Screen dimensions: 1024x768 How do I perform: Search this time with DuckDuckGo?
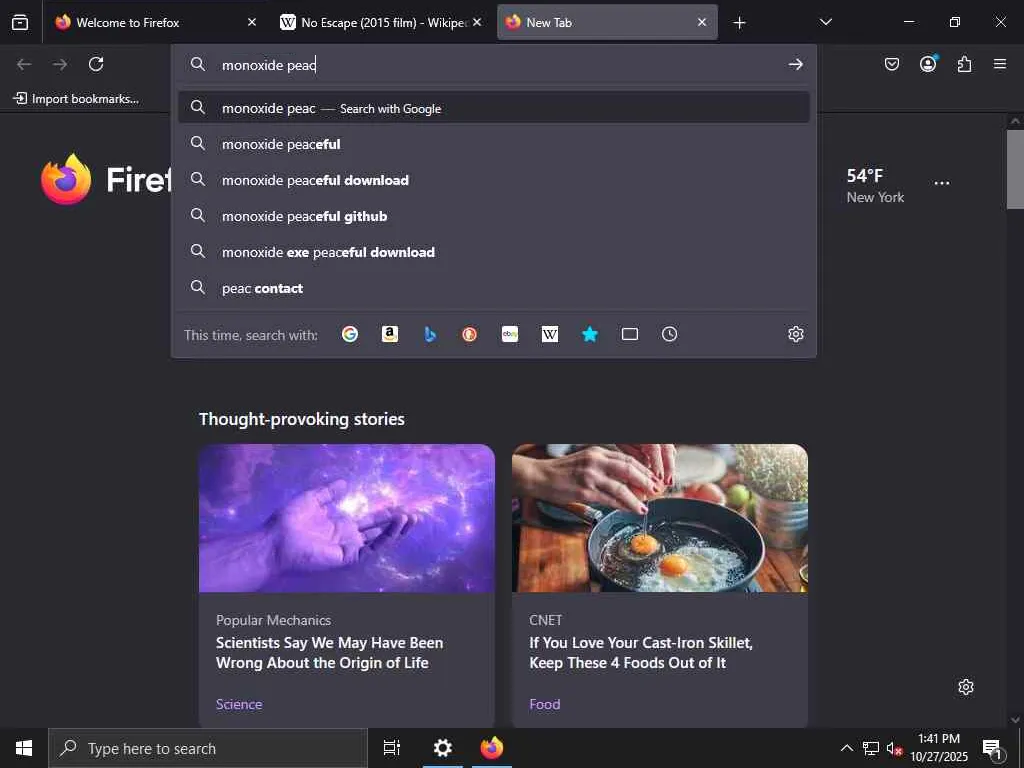(x=470, y=334)
